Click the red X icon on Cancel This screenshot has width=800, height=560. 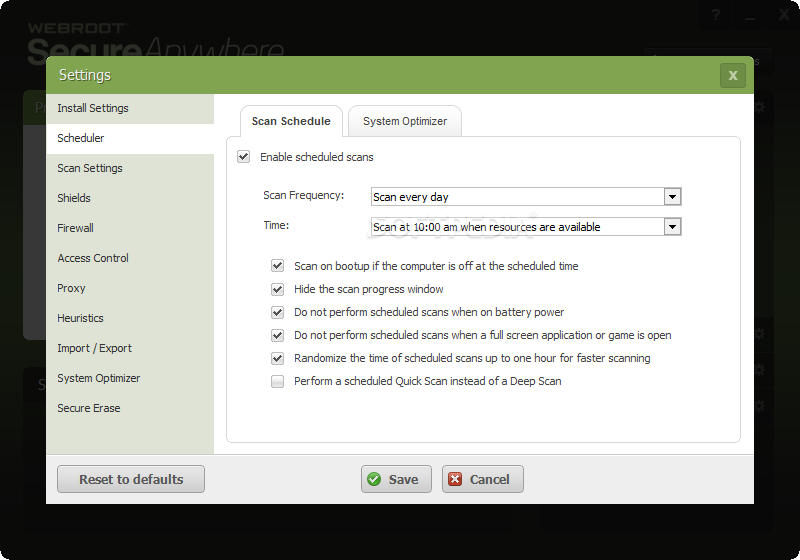(455, 479)
